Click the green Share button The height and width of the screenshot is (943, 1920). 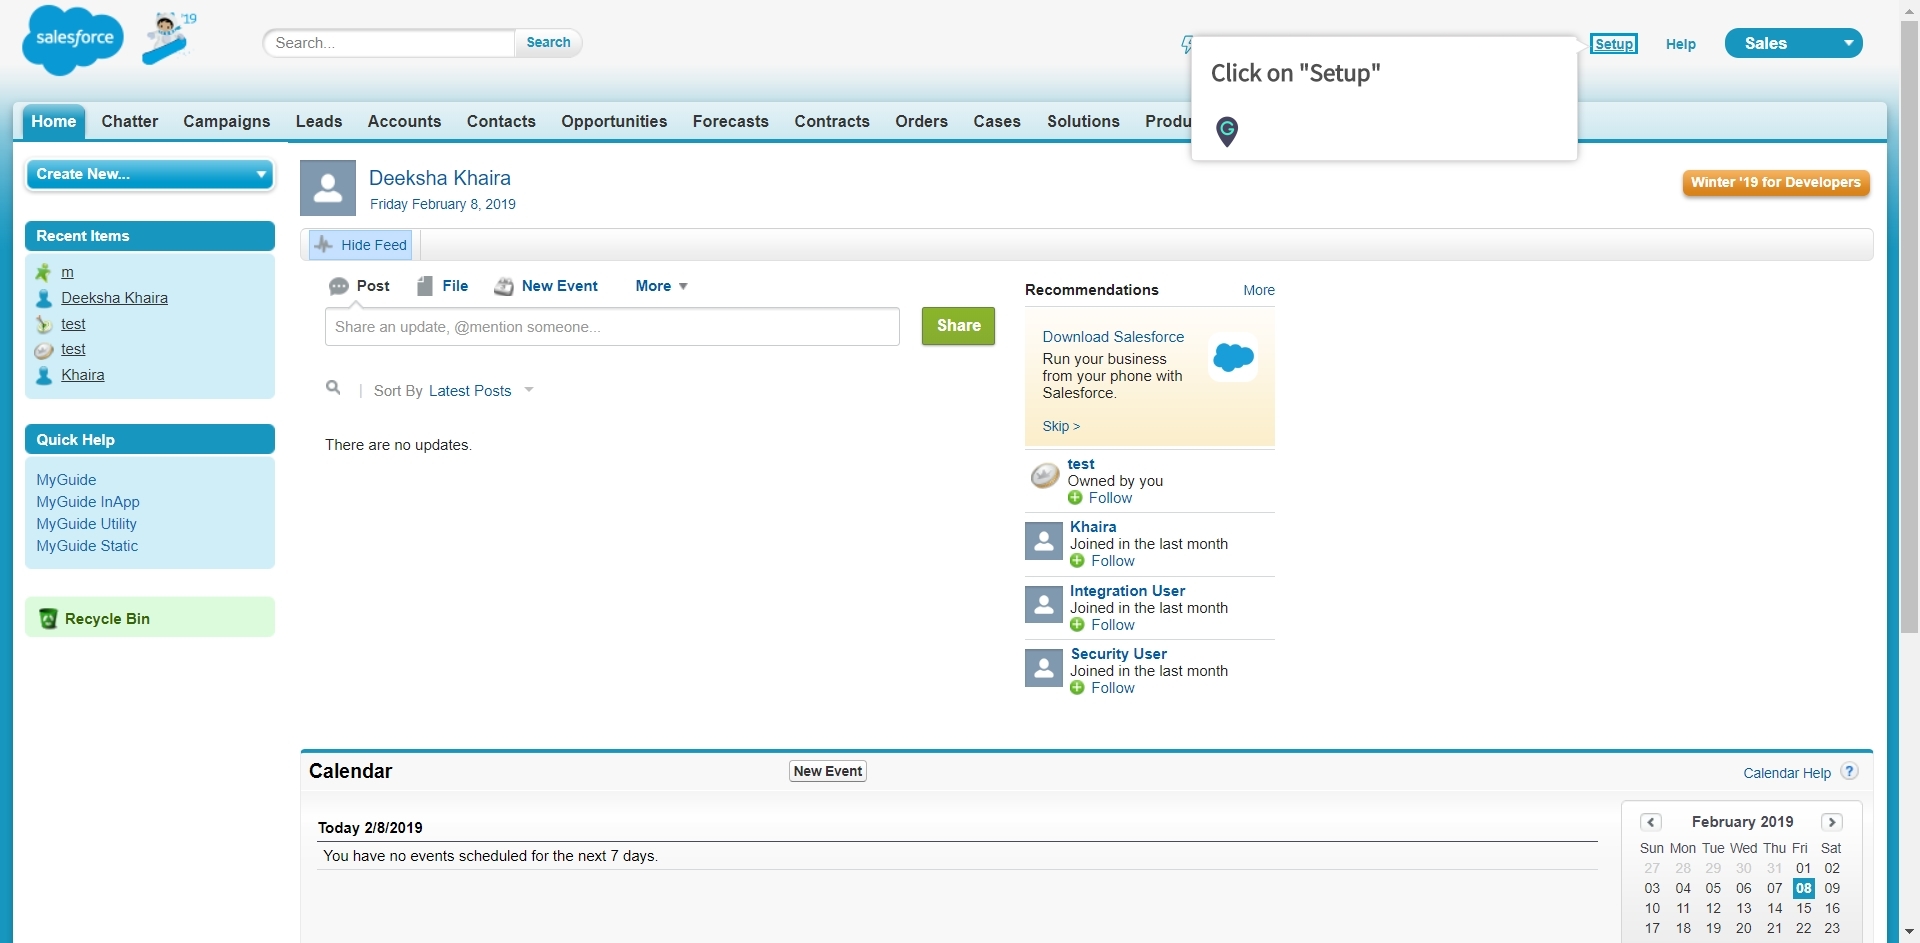[x=958, y=326]
